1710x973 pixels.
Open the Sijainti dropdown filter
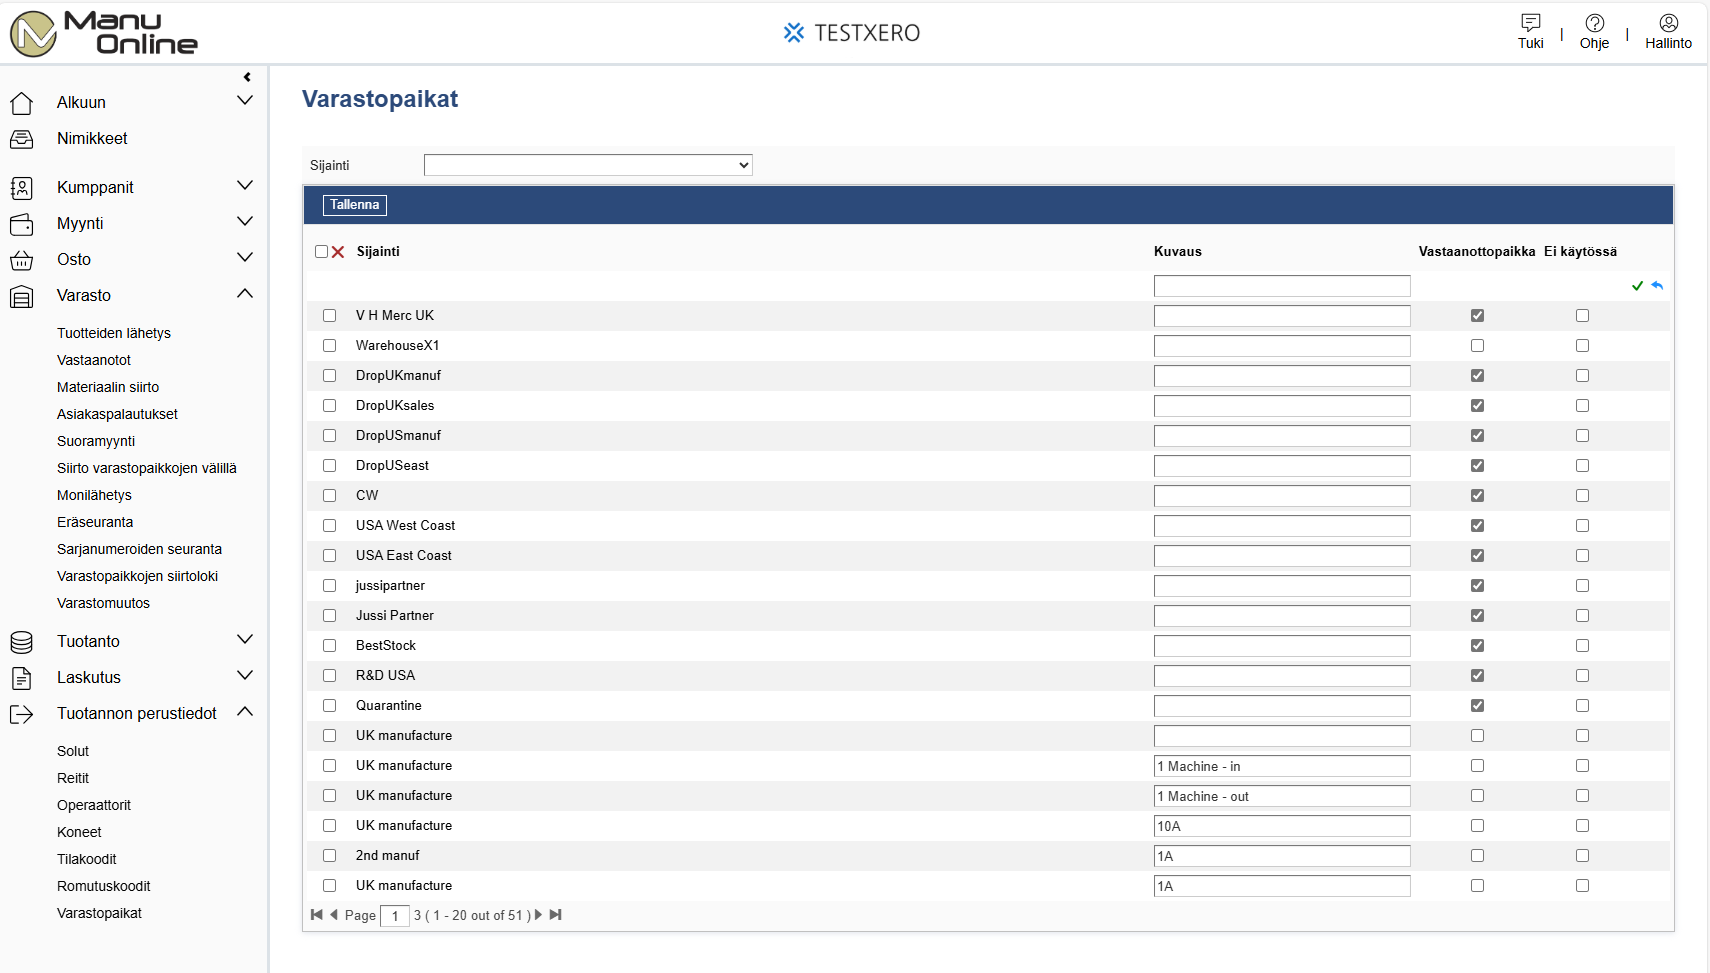[x=588, y=165]
